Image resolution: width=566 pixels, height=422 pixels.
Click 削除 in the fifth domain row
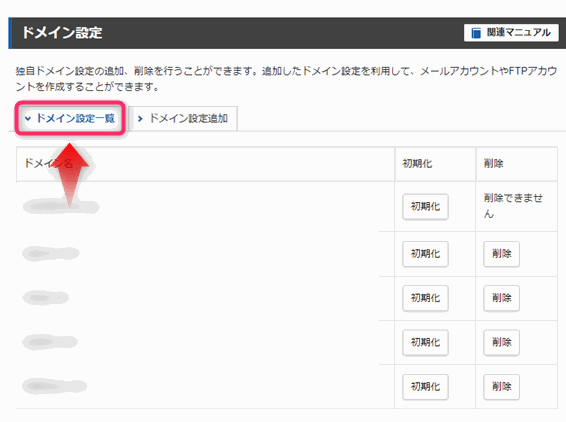[501, 387]
